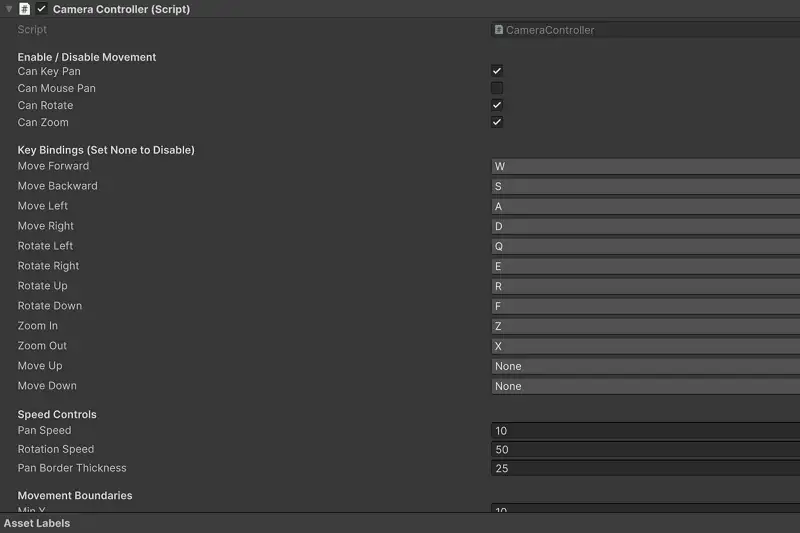
Task: Open the Move Forward key dropdown
Action: 645,166
